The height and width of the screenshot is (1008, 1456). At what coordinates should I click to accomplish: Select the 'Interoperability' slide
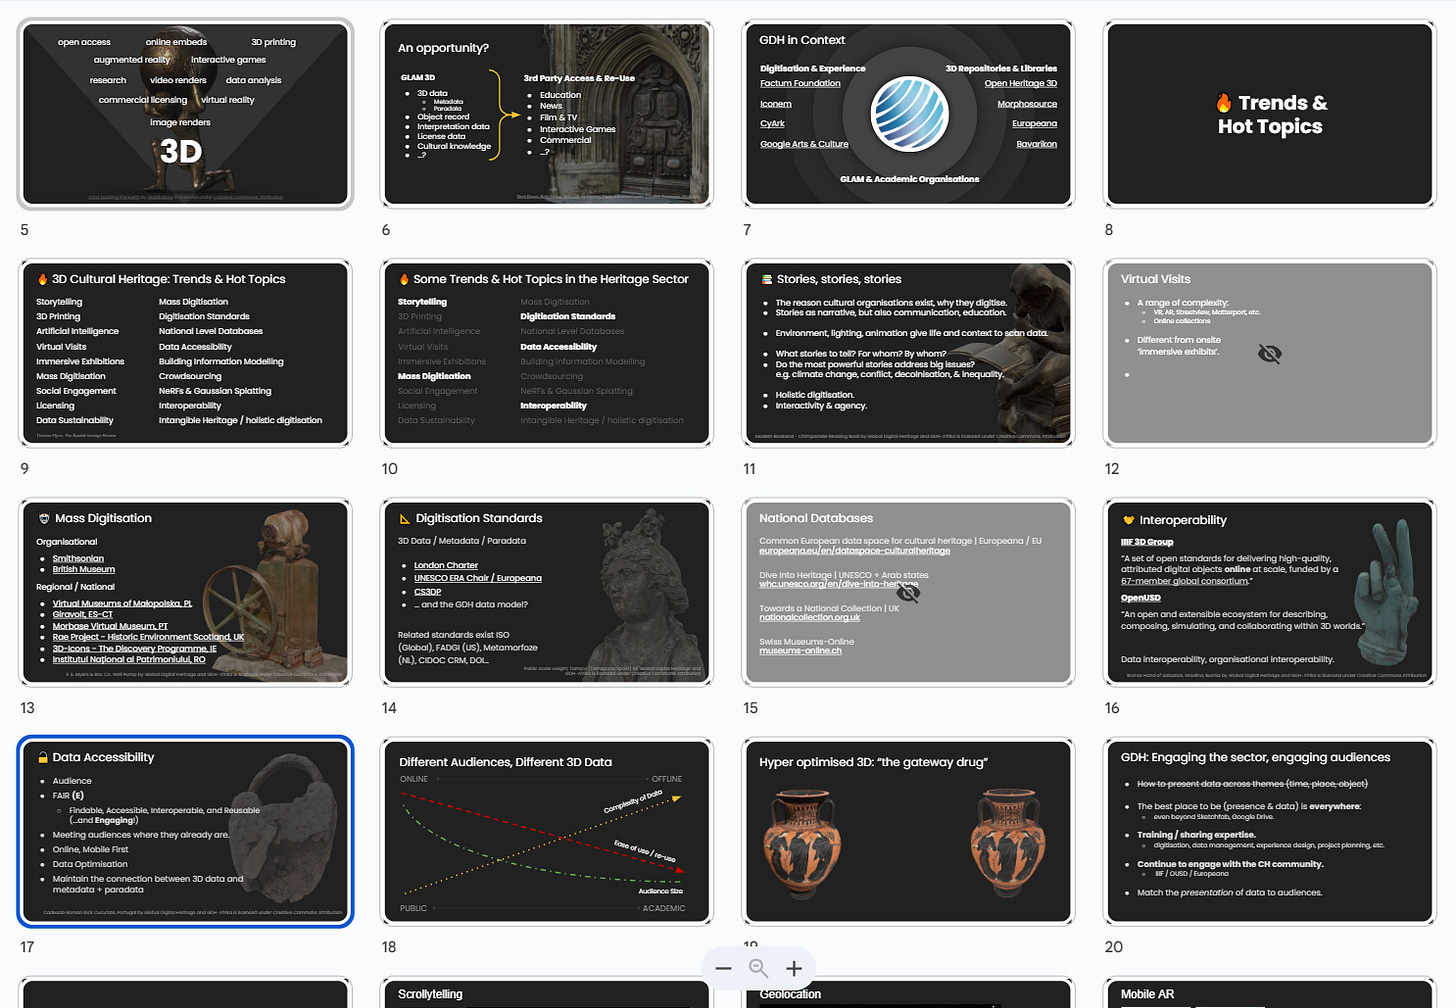pos(1270,592)
